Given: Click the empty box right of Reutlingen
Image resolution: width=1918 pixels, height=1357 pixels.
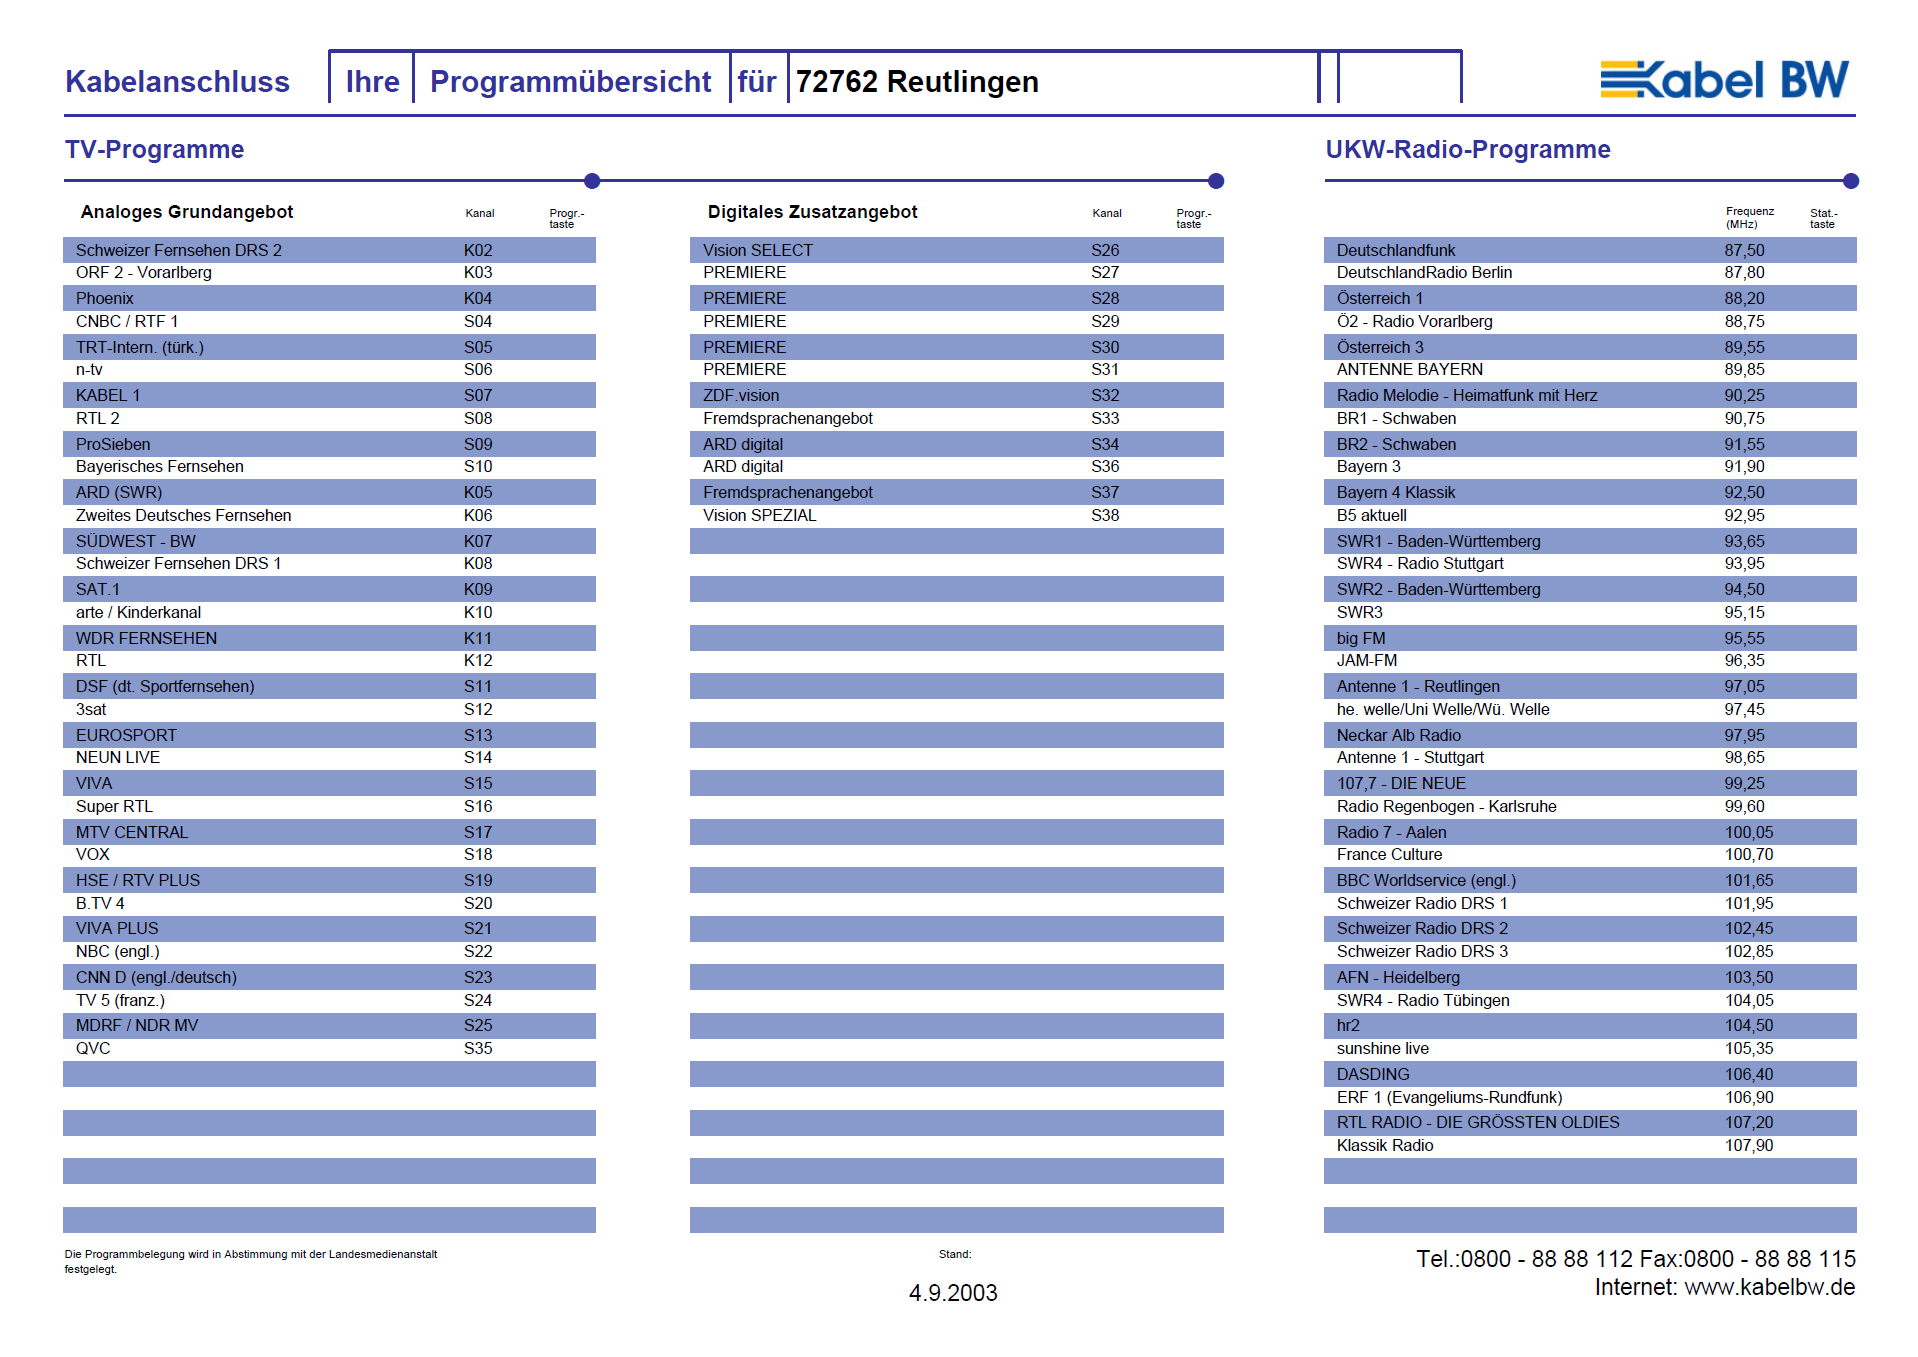Looking at the screenshot, I should pos(1399,79).
